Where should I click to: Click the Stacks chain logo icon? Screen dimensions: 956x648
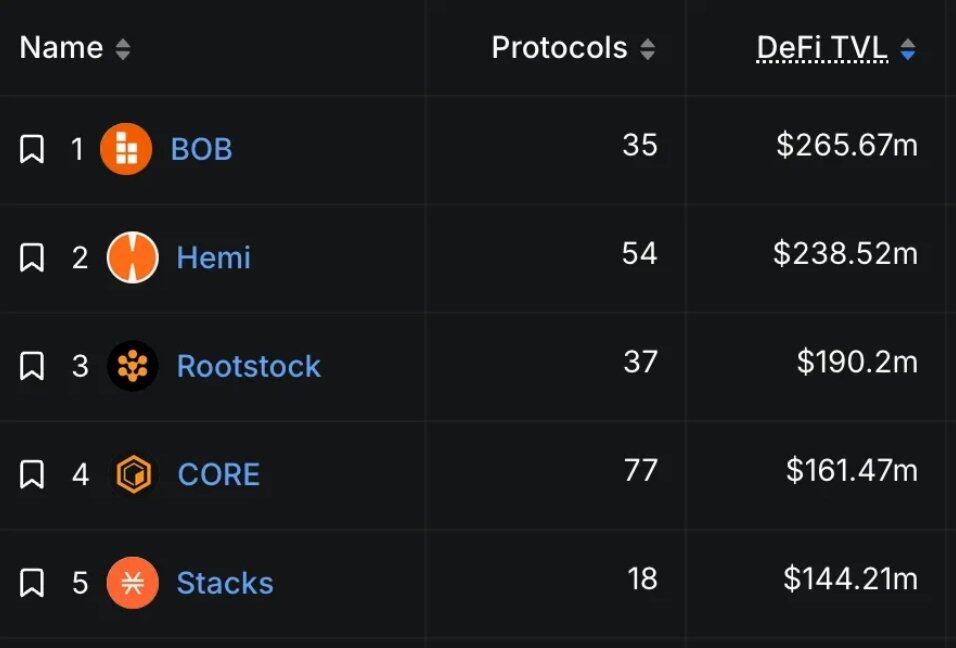[x=132, y=583]
